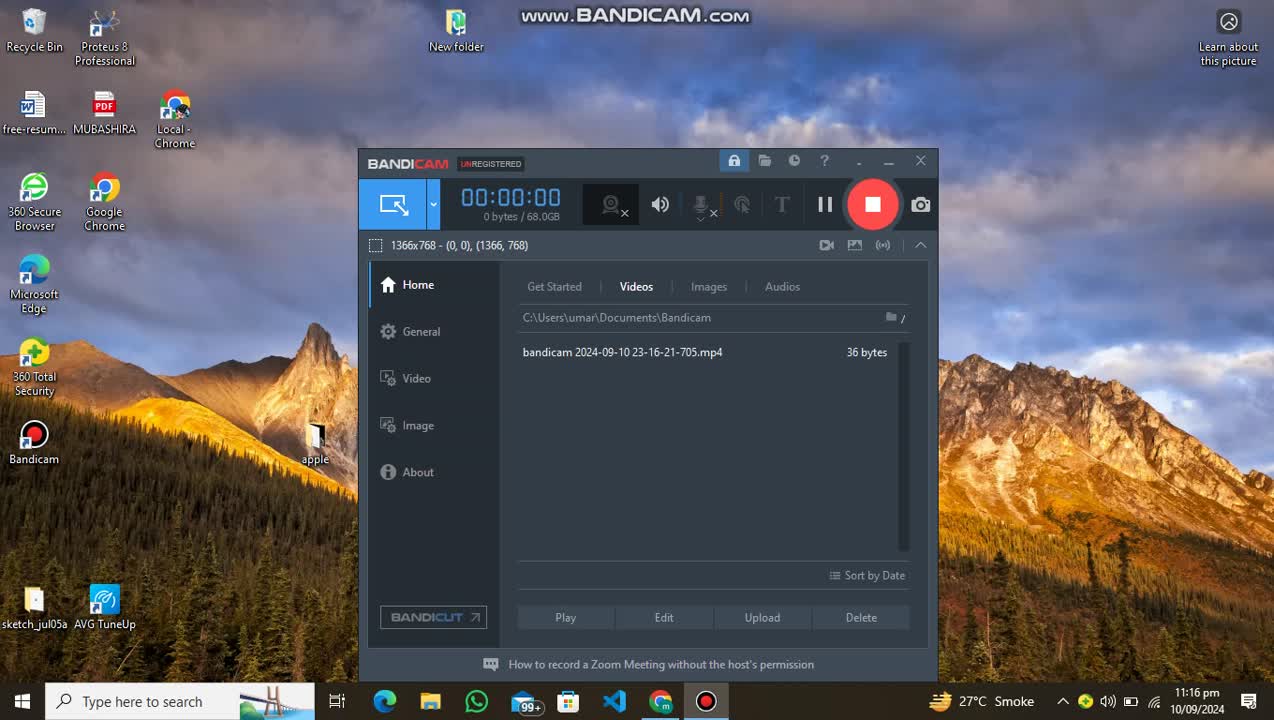Image resolution: width=1274 pixels, height=720 pixels.
Task: Click the video list scrollbar
Action: coord(904,447)
